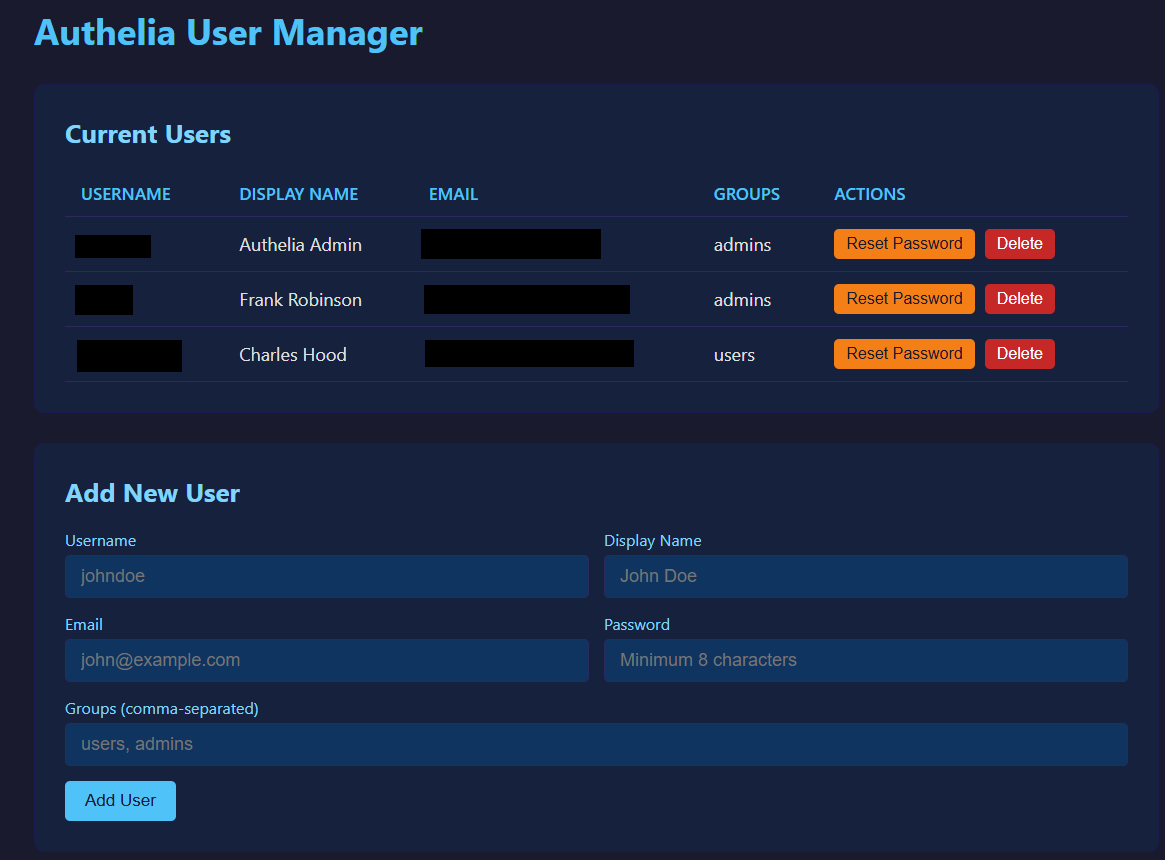Delete the Charles Hood user

pos(1019,353)
